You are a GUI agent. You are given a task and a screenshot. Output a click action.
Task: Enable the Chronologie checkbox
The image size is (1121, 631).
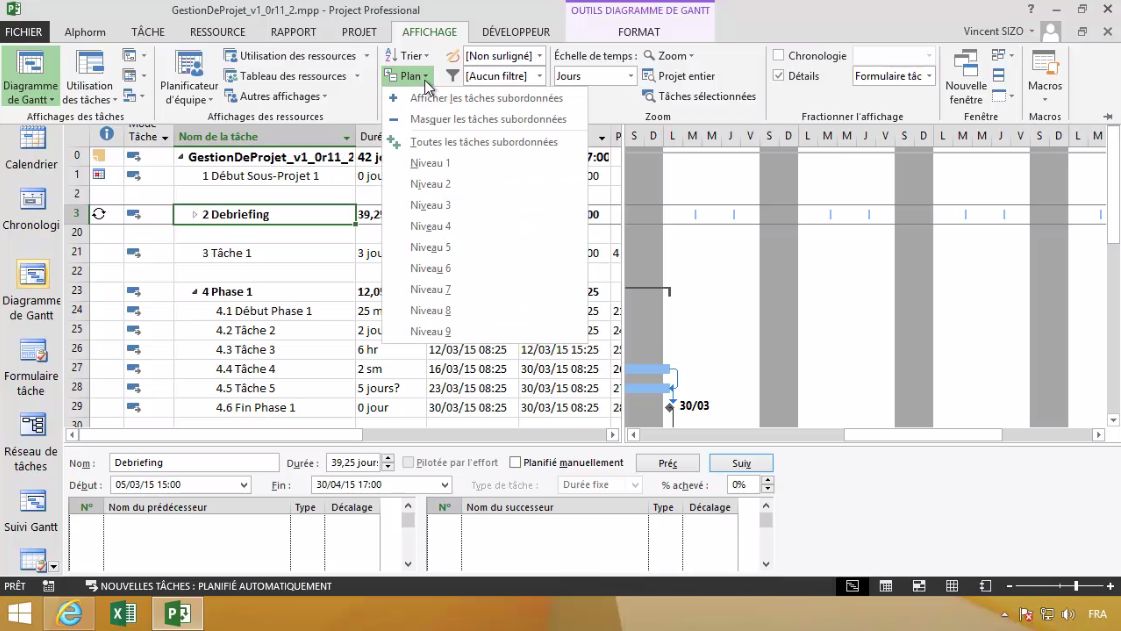point(777,55)
